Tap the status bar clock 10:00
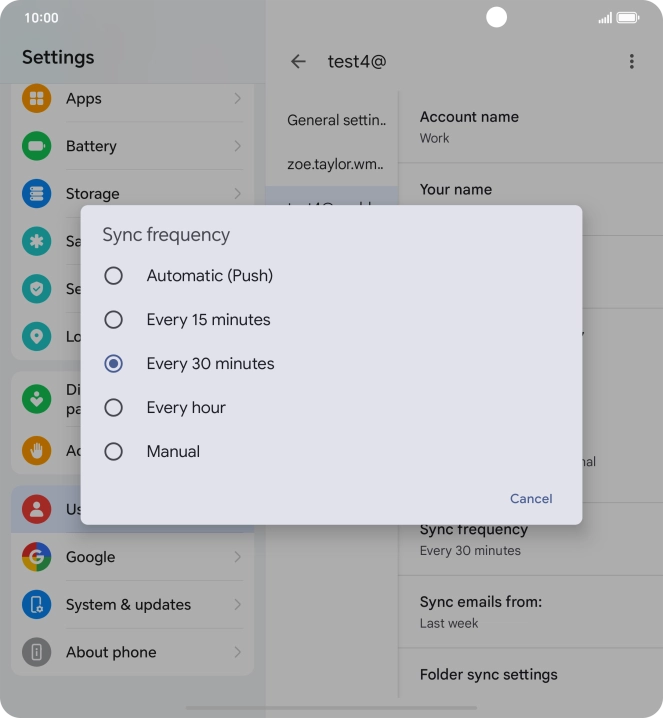This screenshot has width=663, height=718. point(41,18)
